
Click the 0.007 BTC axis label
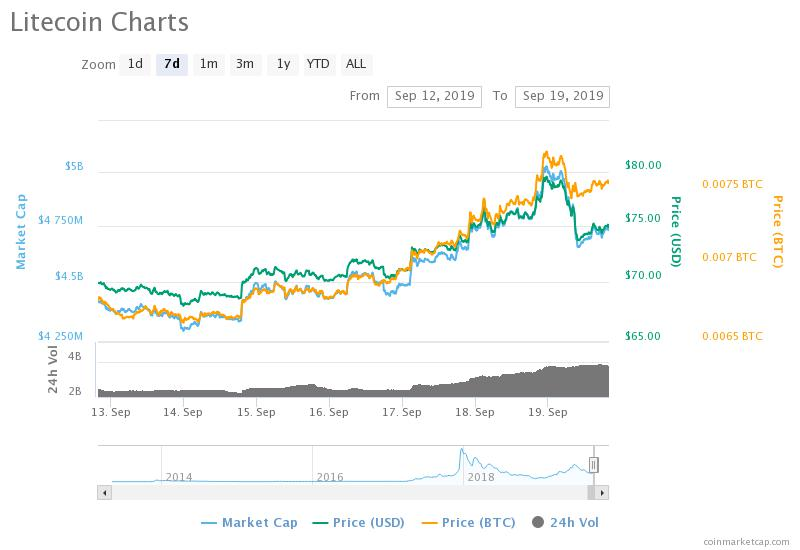(x=729, y=257)
